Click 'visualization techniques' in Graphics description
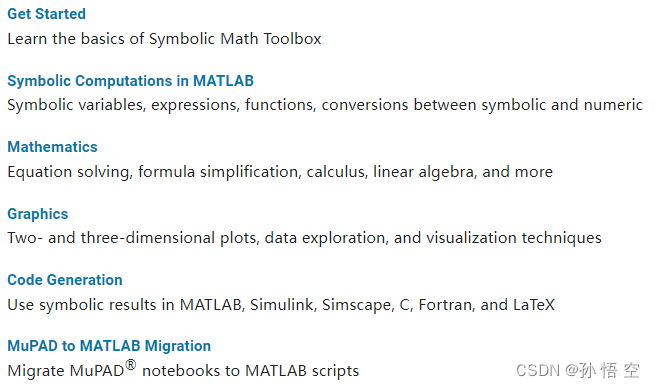The height and width of the screenshot is (388, 655). click(x=513, y=238)
